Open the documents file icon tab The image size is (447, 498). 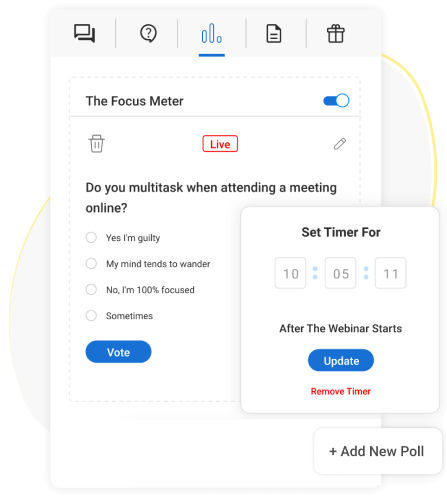click(274, 34)
